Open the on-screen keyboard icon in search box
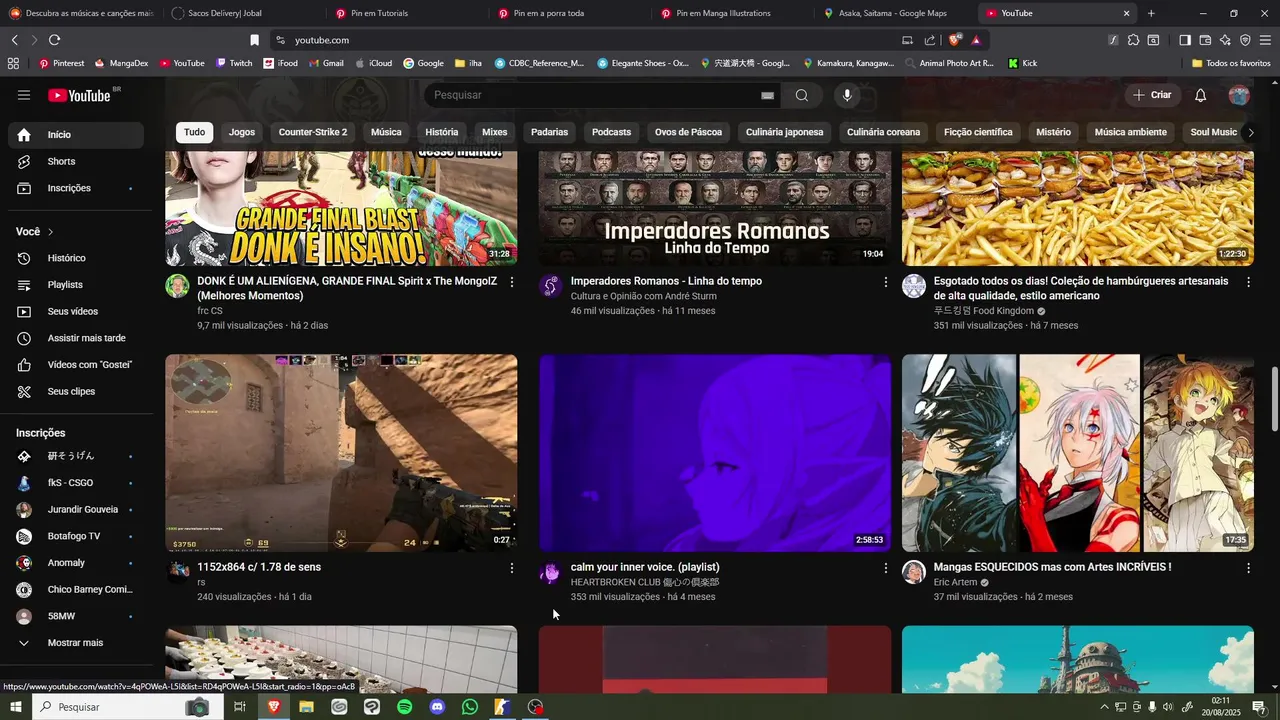 767,95
